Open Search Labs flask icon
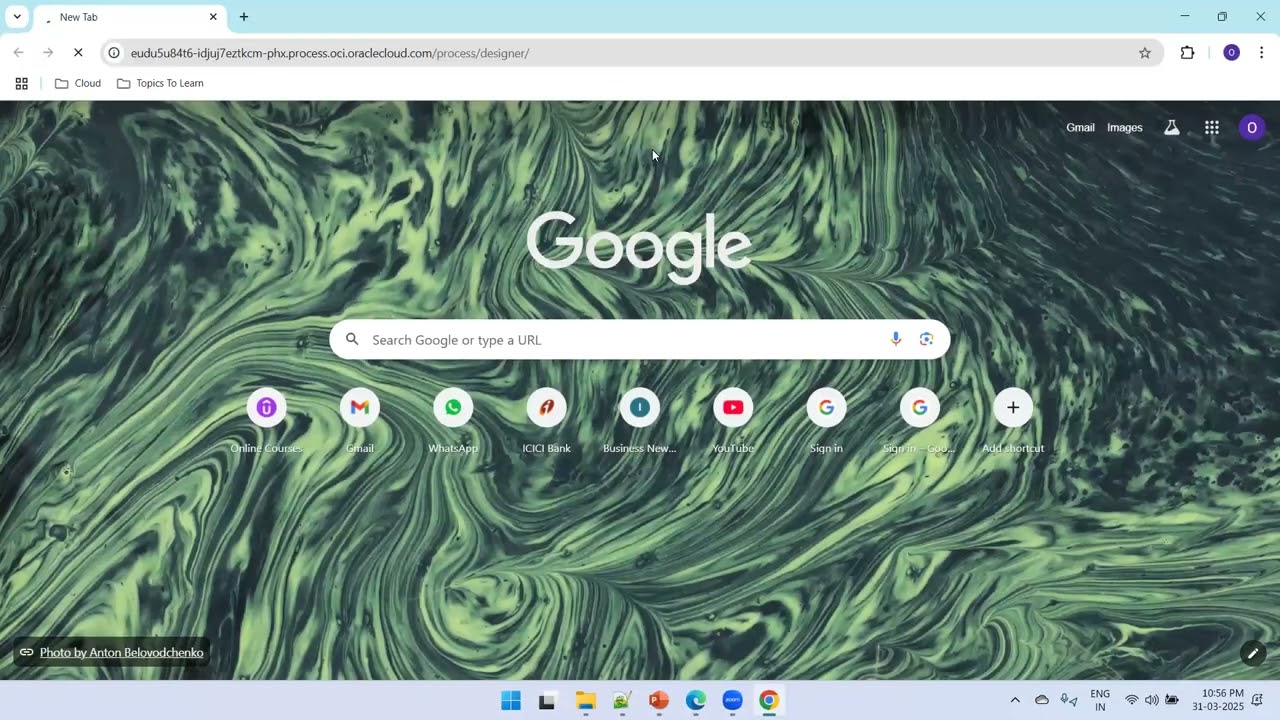The height and width of the screenshot is (720, 1280). 1171,128
